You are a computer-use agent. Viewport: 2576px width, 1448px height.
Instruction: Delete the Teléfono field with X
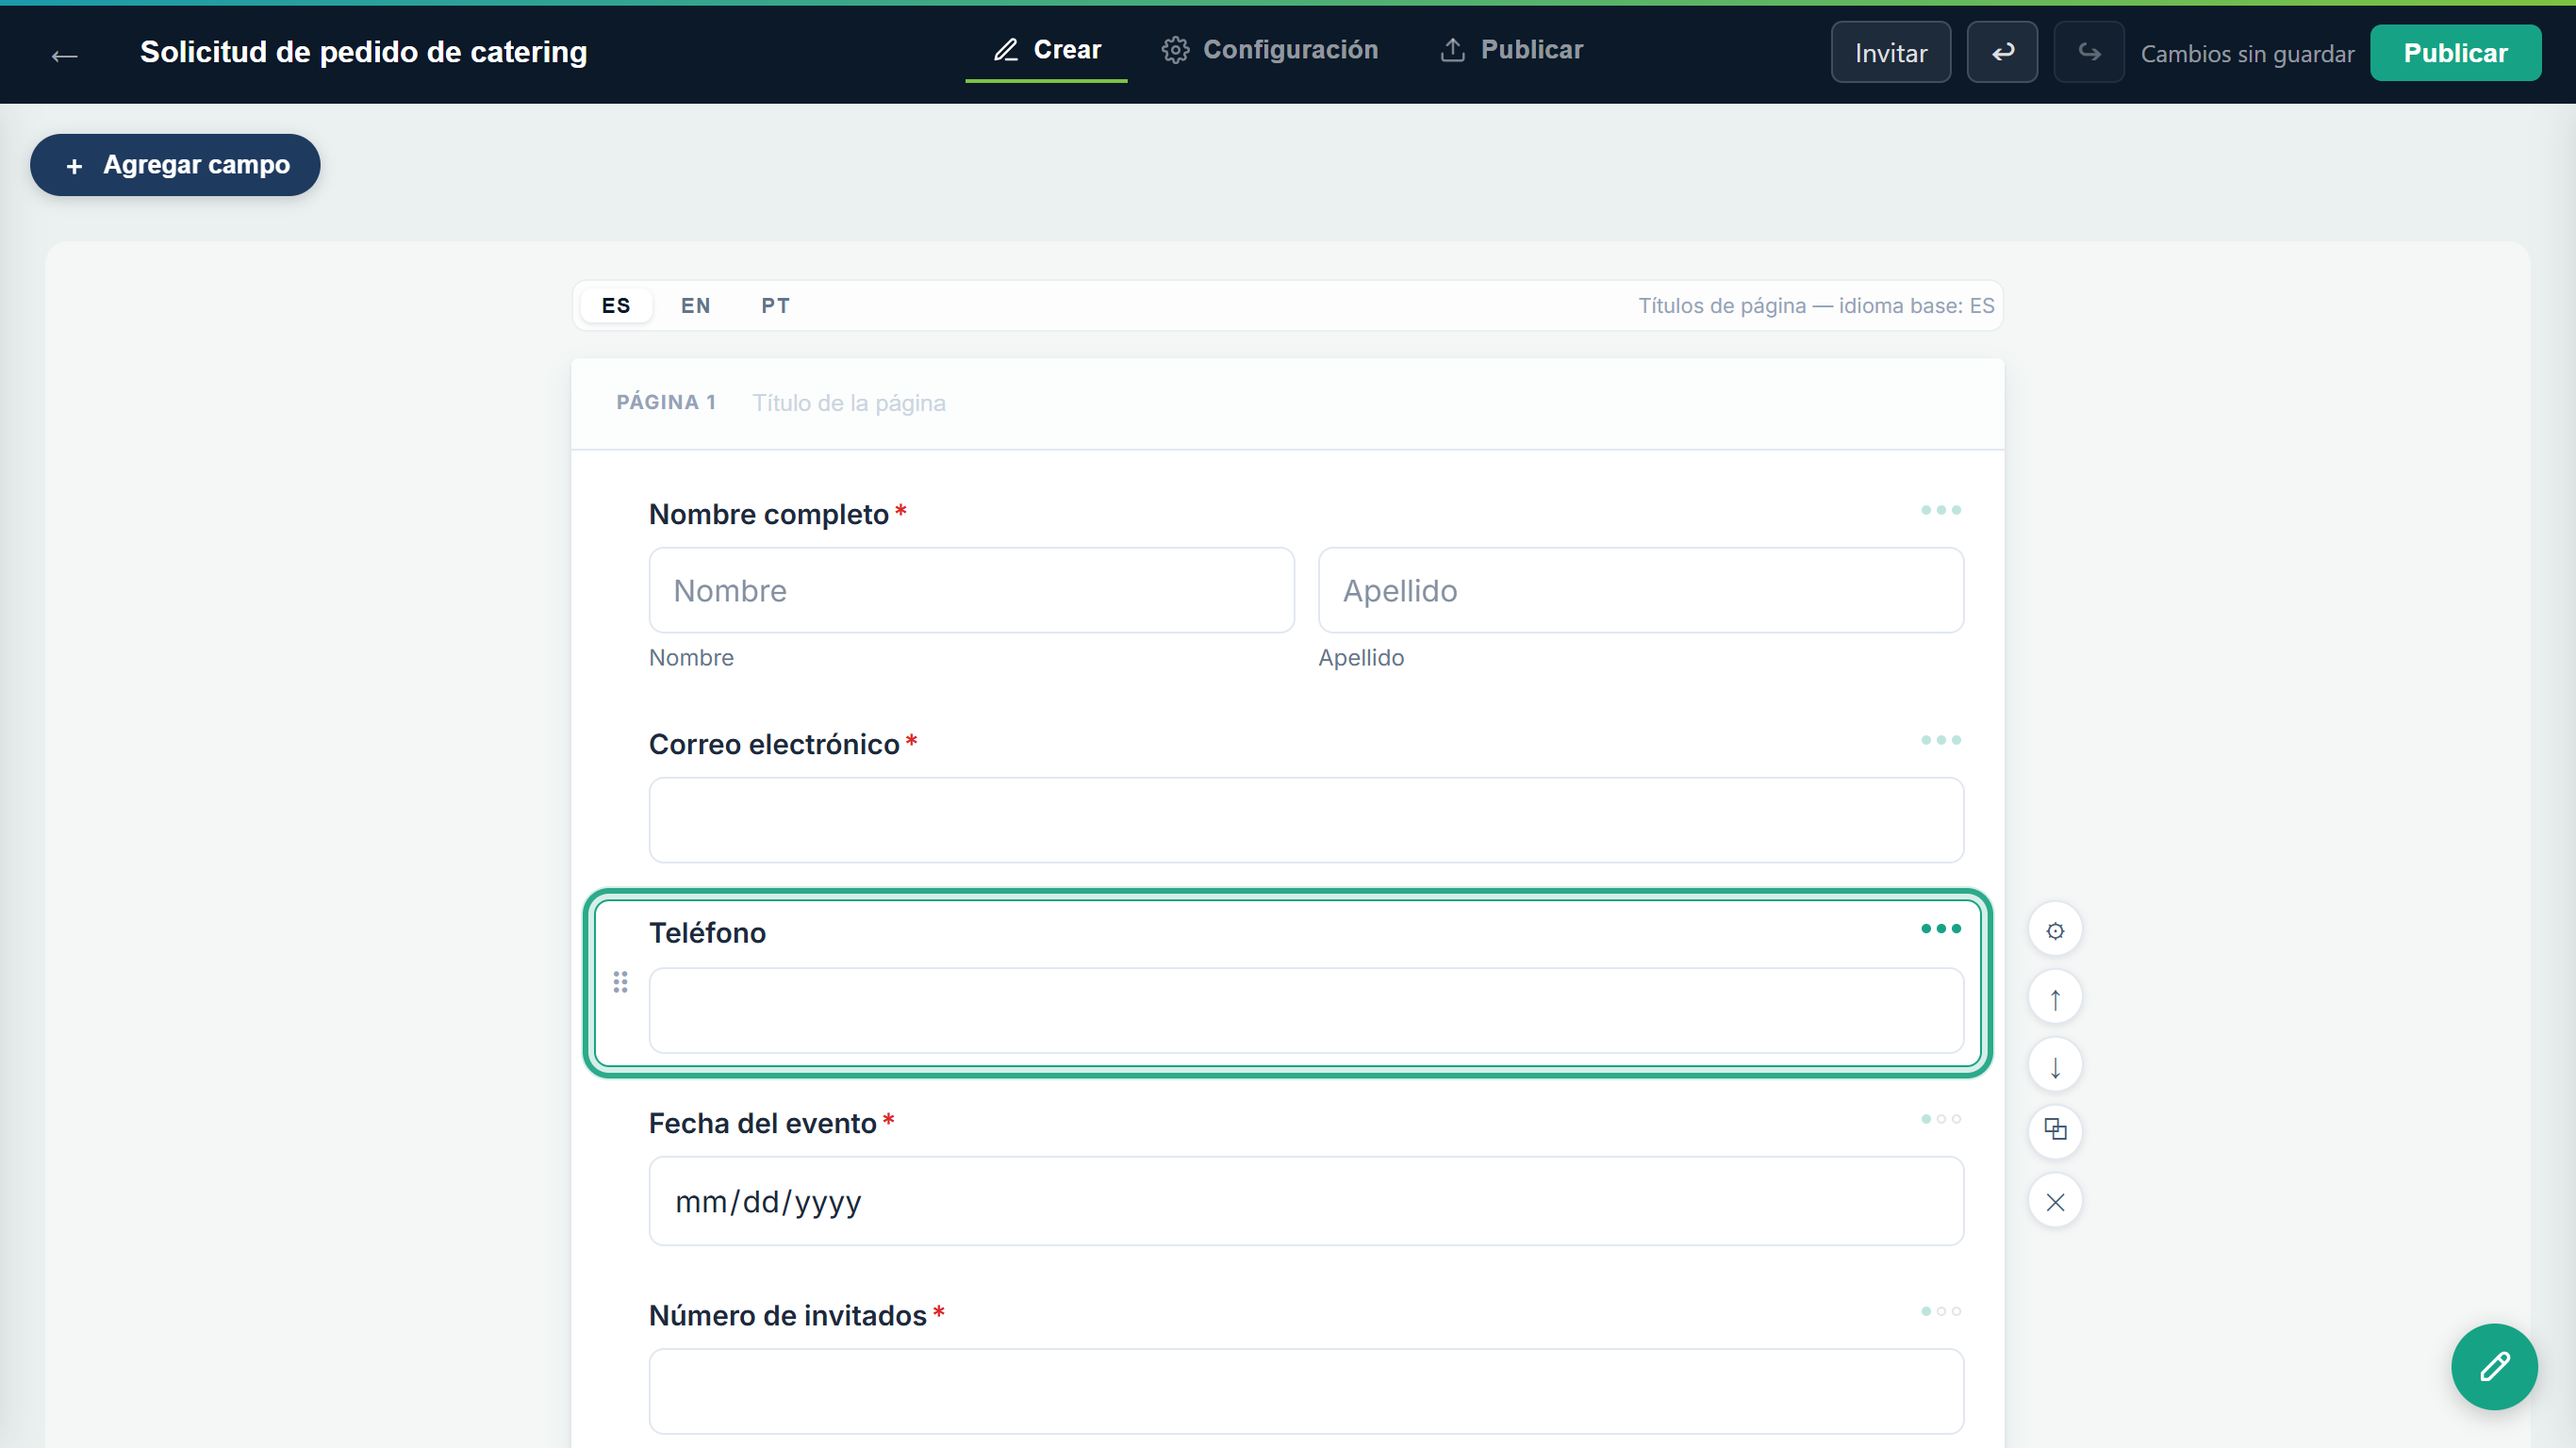[2055, 1202]
